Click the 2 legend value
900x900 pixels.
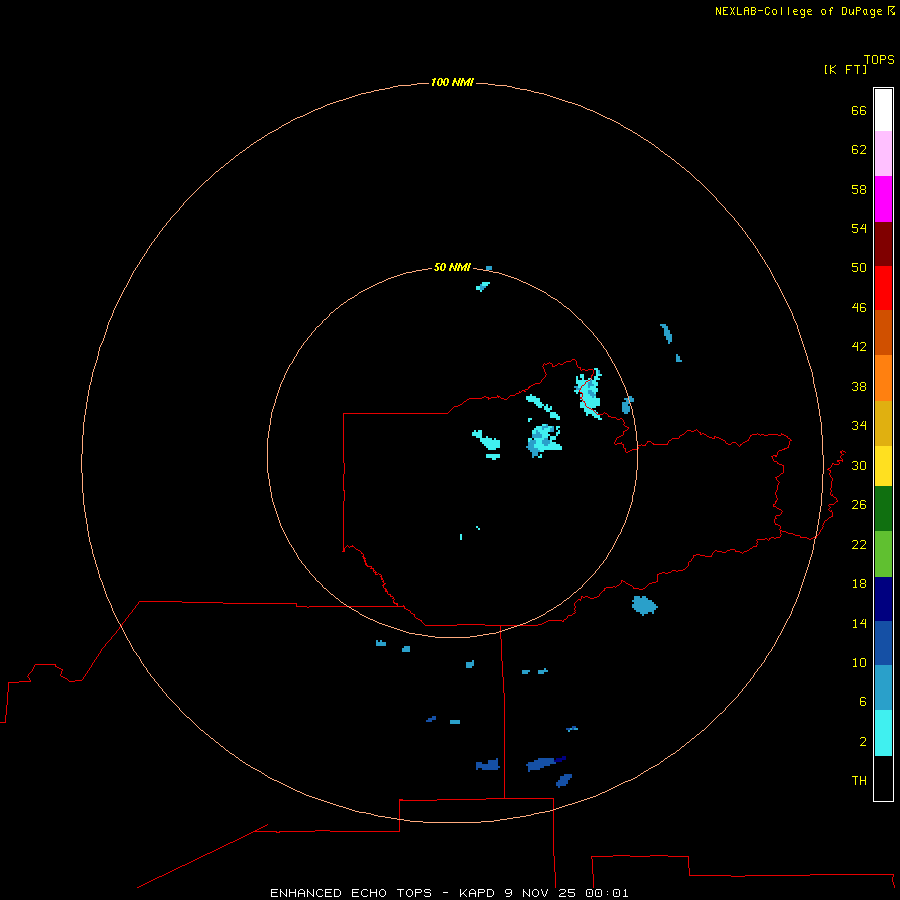[x=863, y=742]
